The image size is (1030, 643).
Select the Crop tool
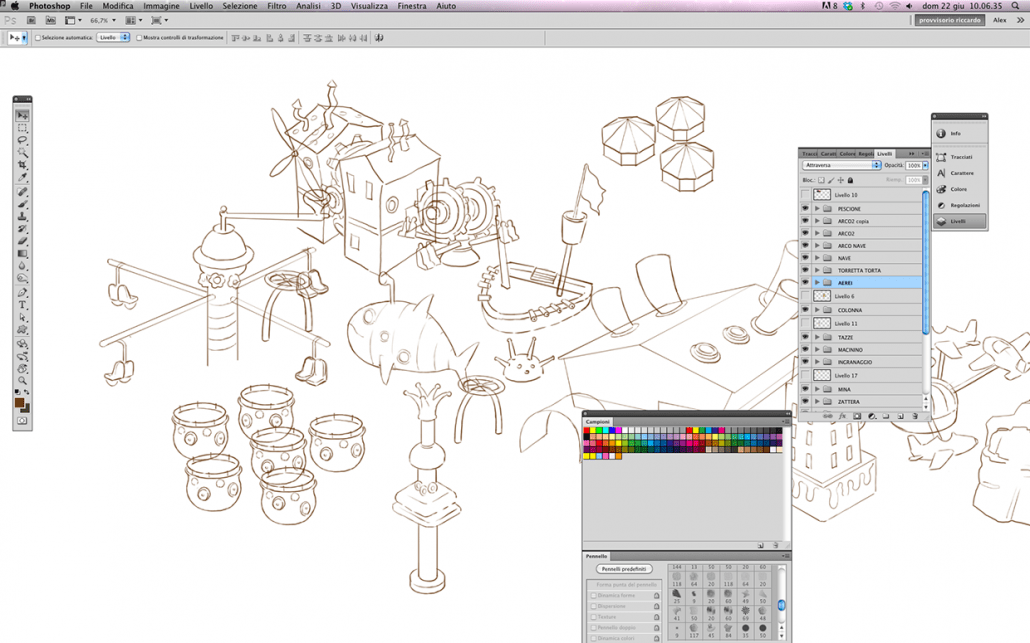pyautogui.click(x=22, y=166)
